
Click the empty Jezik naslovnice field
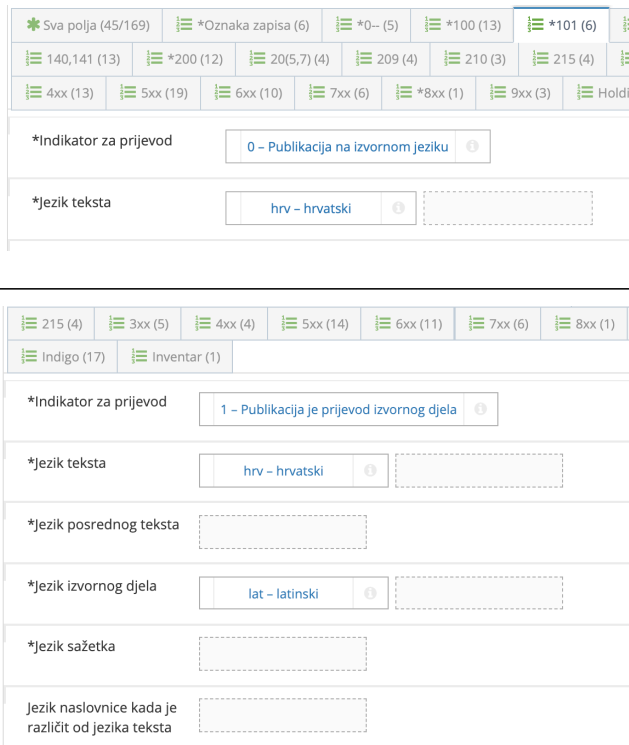click(283, 715)
